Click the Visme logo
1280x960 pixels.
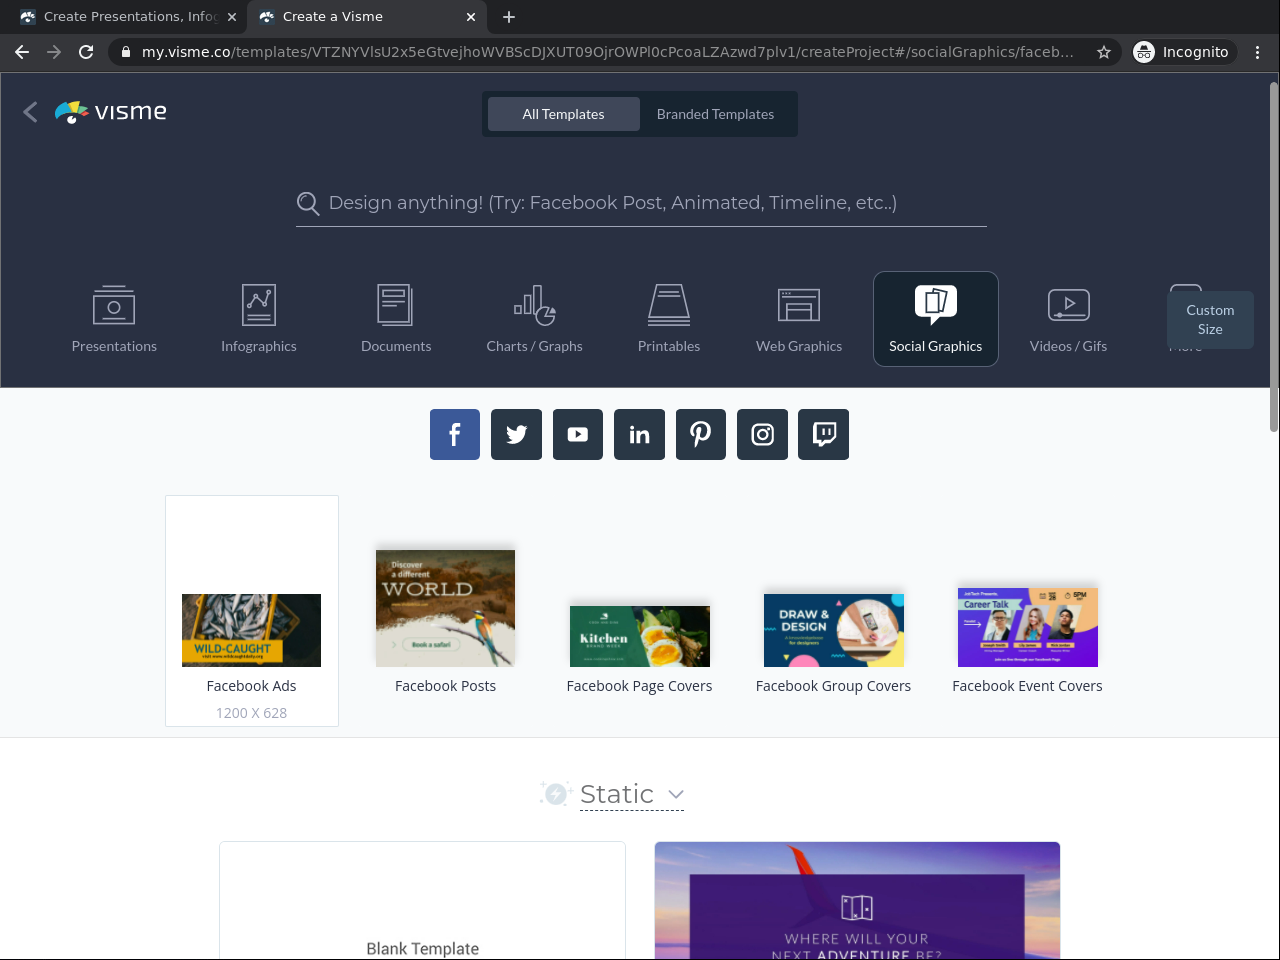[x=111, y=112]
